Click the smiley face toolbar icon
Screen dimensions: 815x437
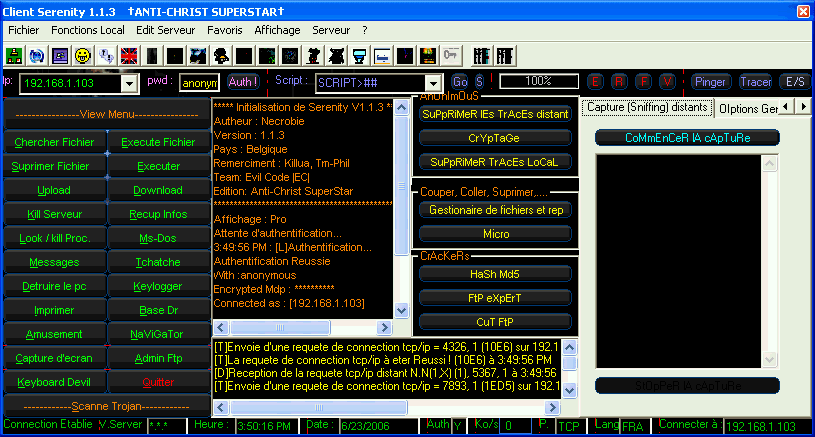coord(83,54)
